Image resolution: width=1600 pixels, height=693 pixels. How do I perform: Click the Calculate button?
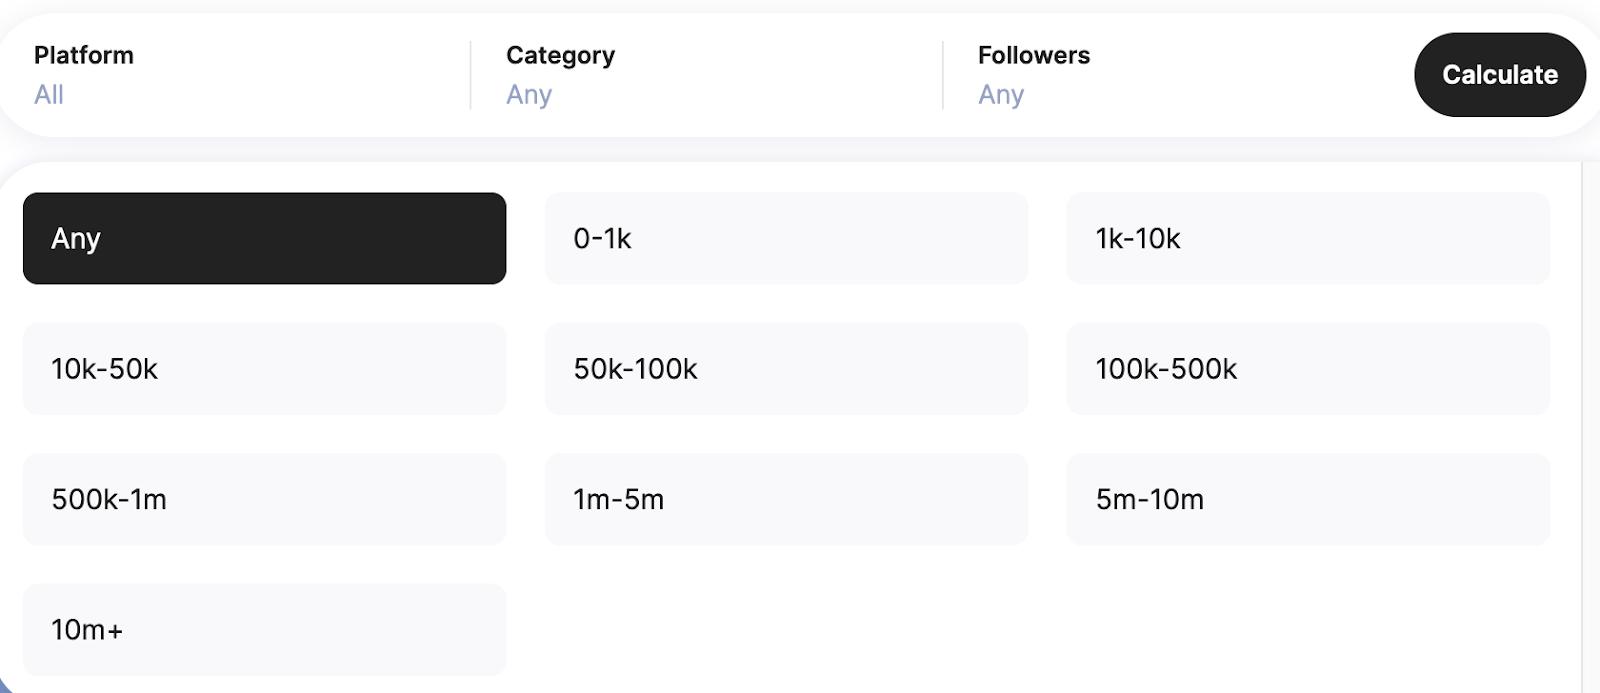1499,75
